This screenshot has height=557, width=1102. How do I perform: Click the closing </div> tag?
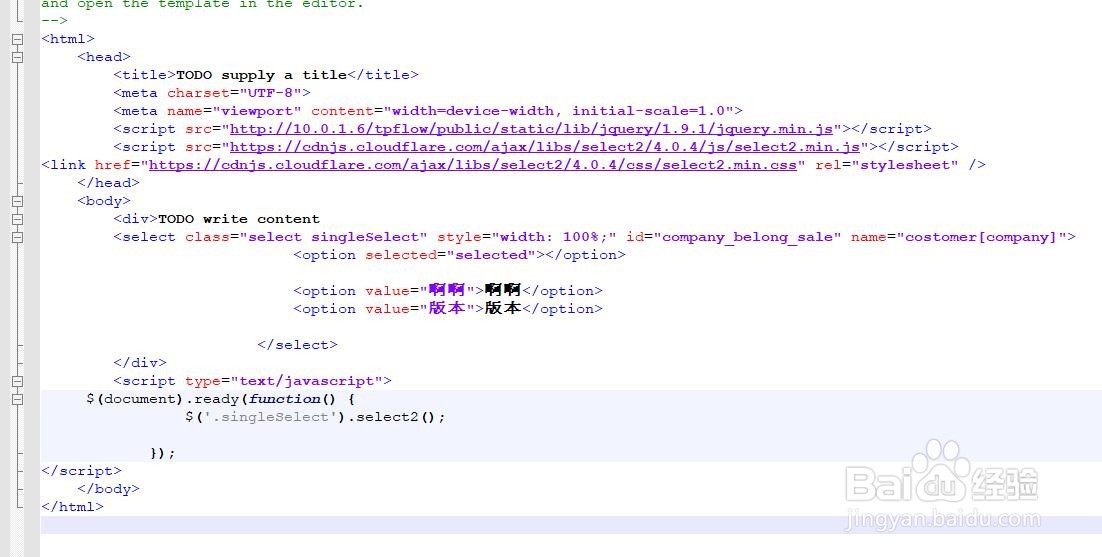click(x=140, y=363)
